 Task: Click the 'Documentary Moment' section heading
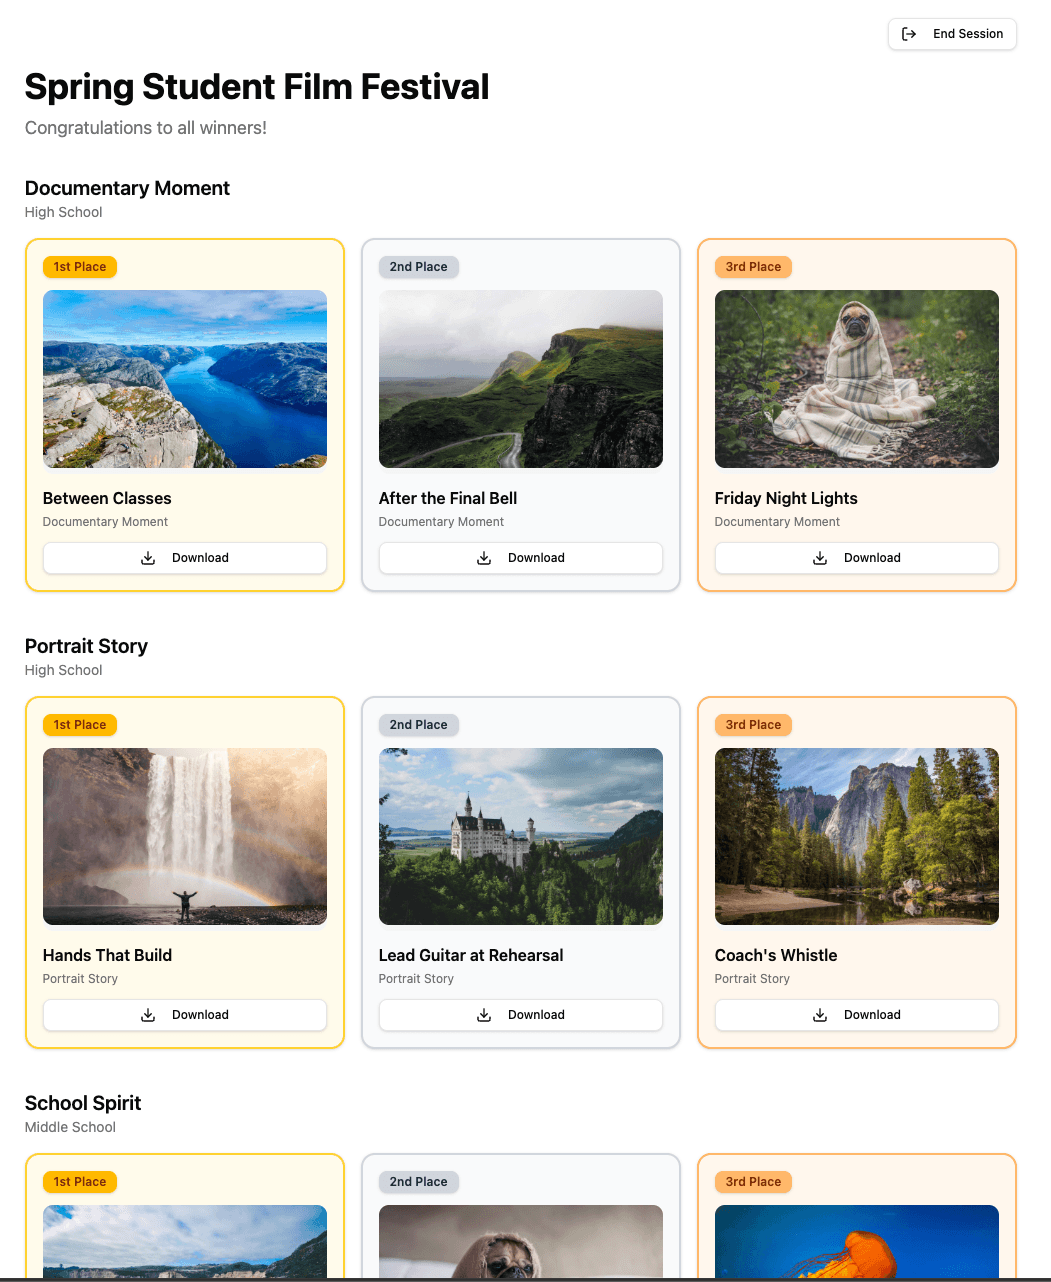click(x=127, y=188)
